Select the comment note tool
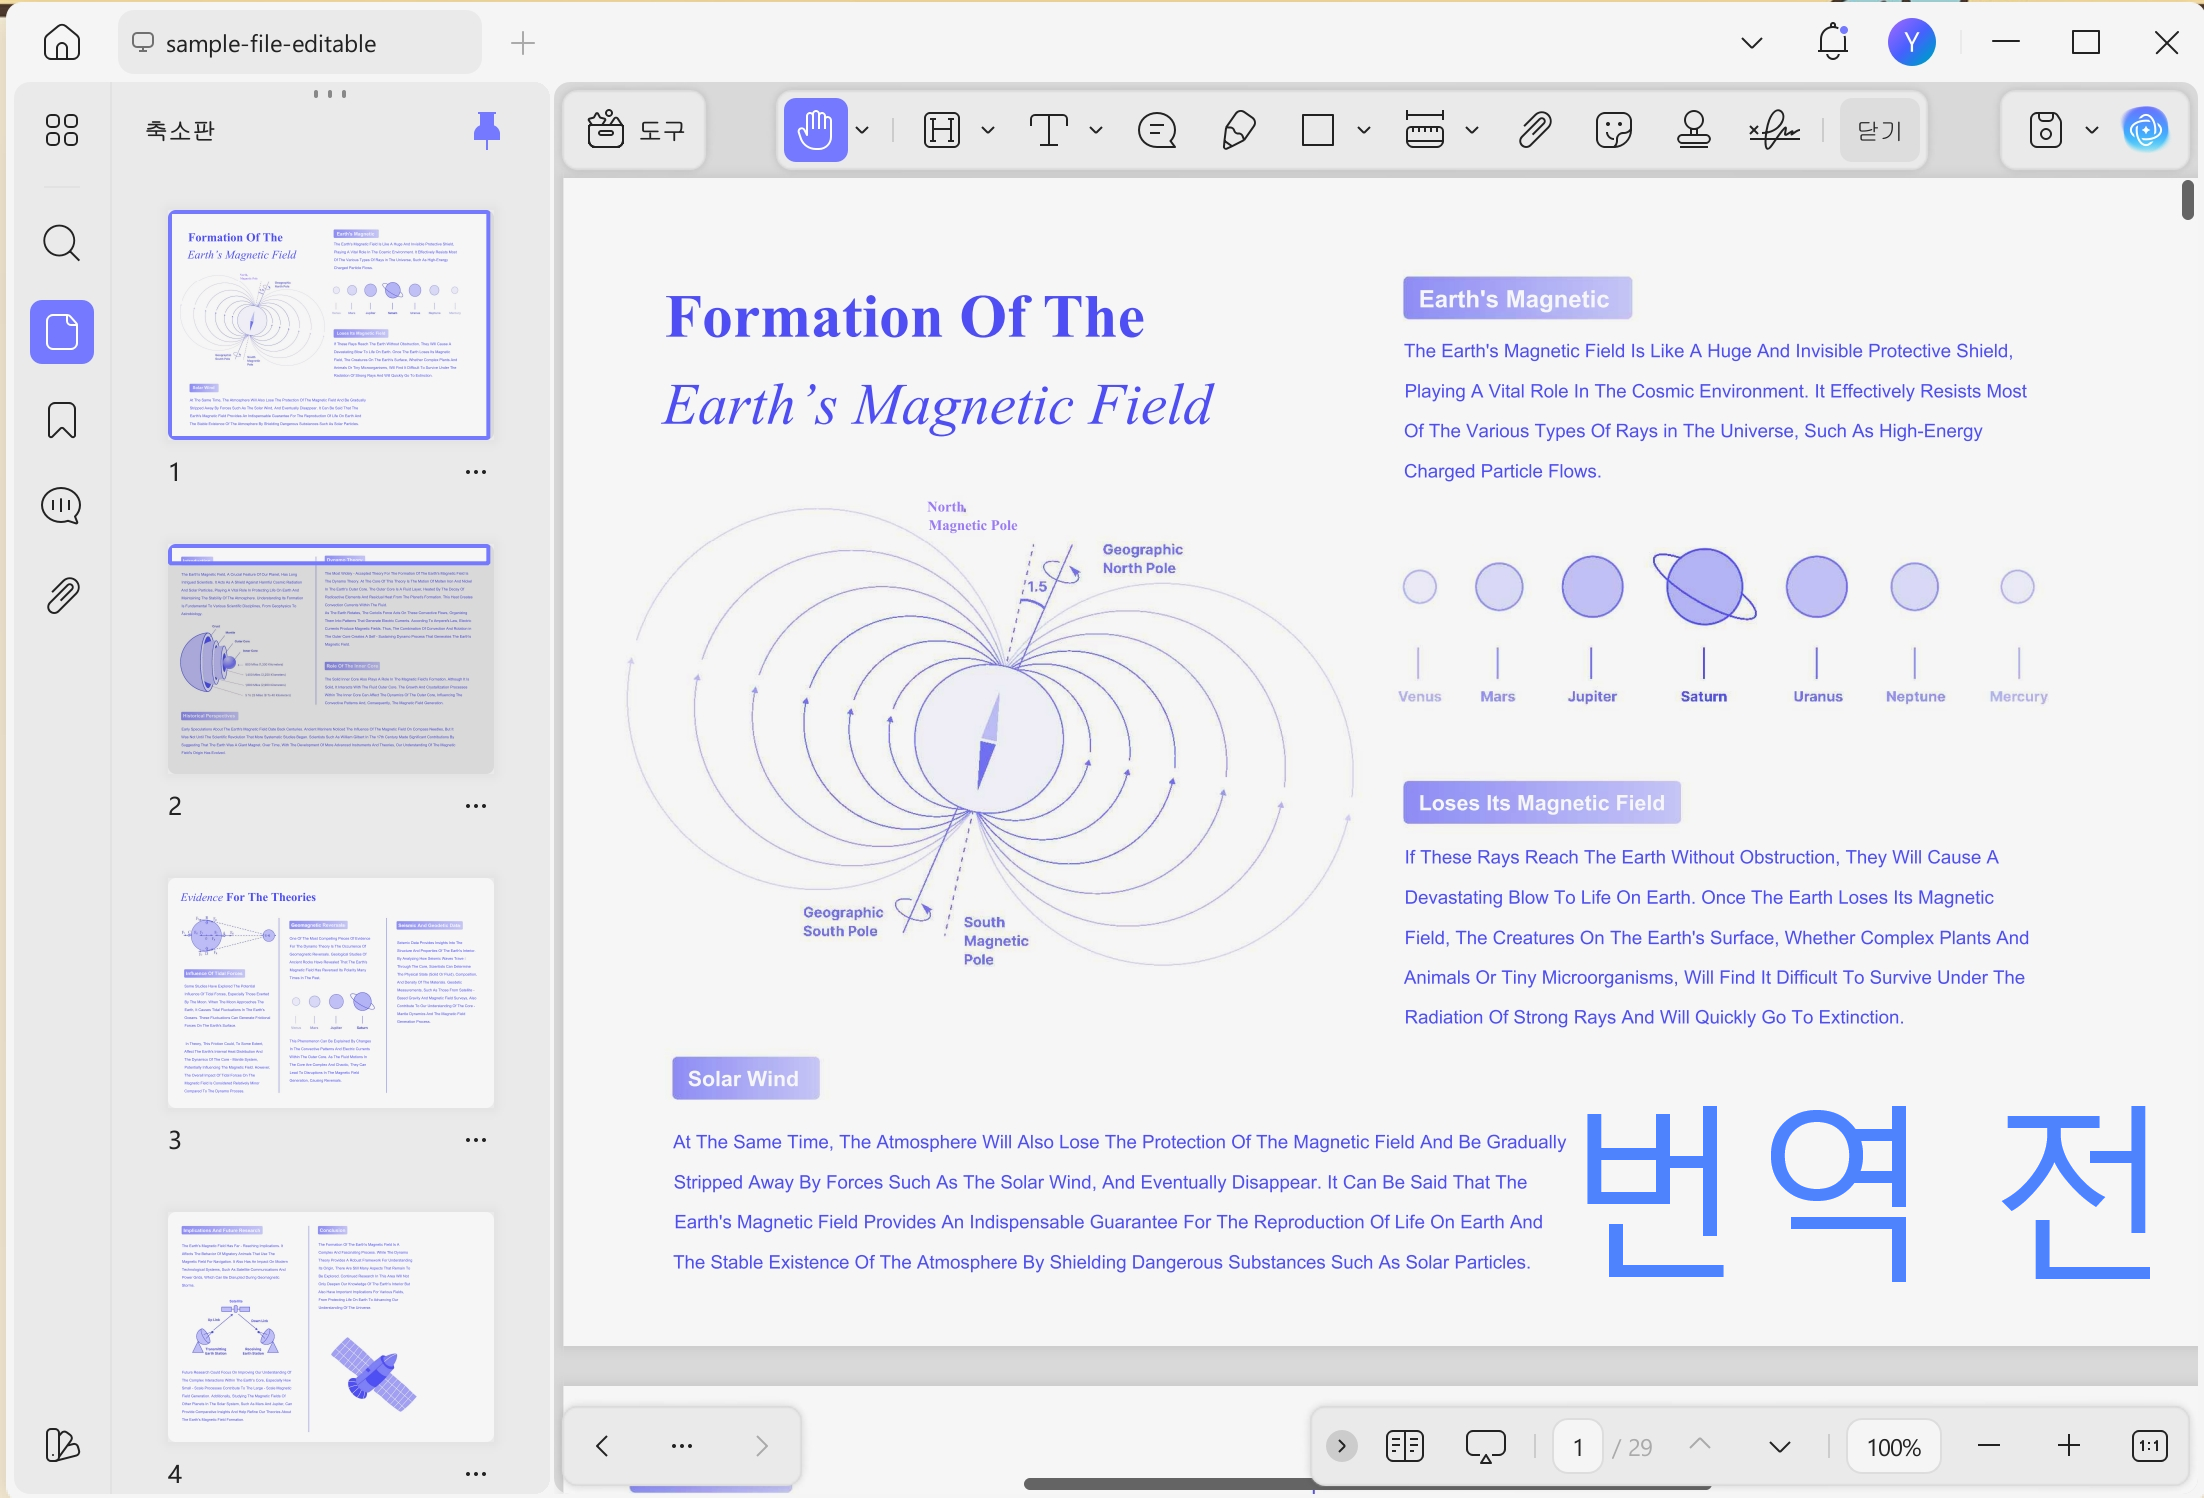 pos(1157,130)
